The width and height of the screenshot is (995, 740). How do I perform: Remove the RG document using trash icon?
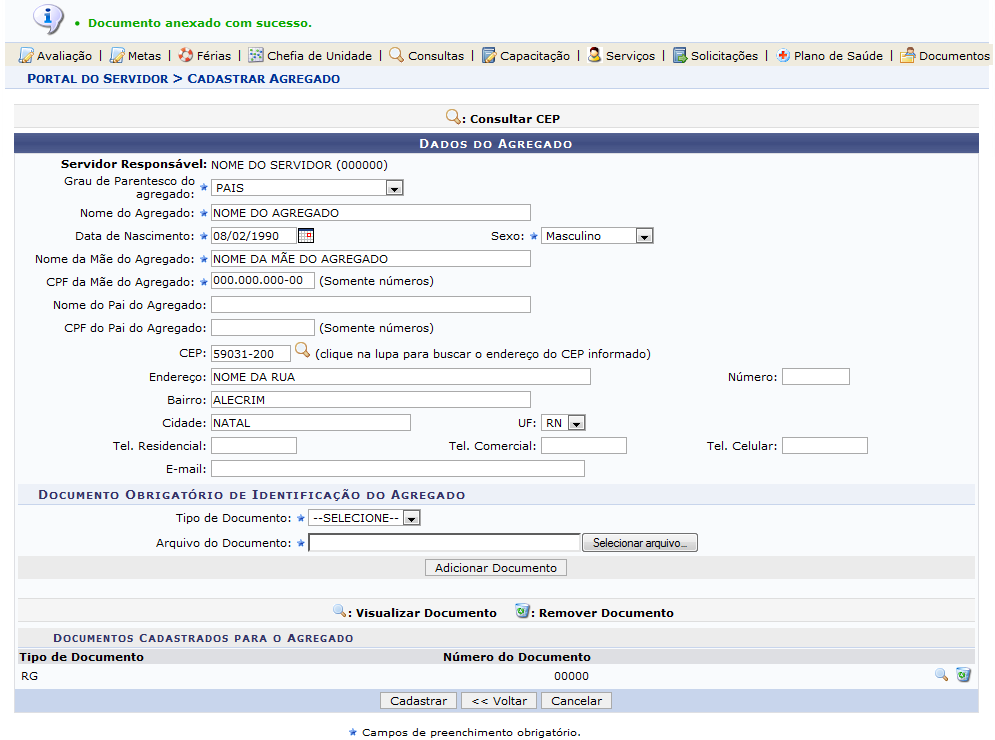click(x=963, y=675)
